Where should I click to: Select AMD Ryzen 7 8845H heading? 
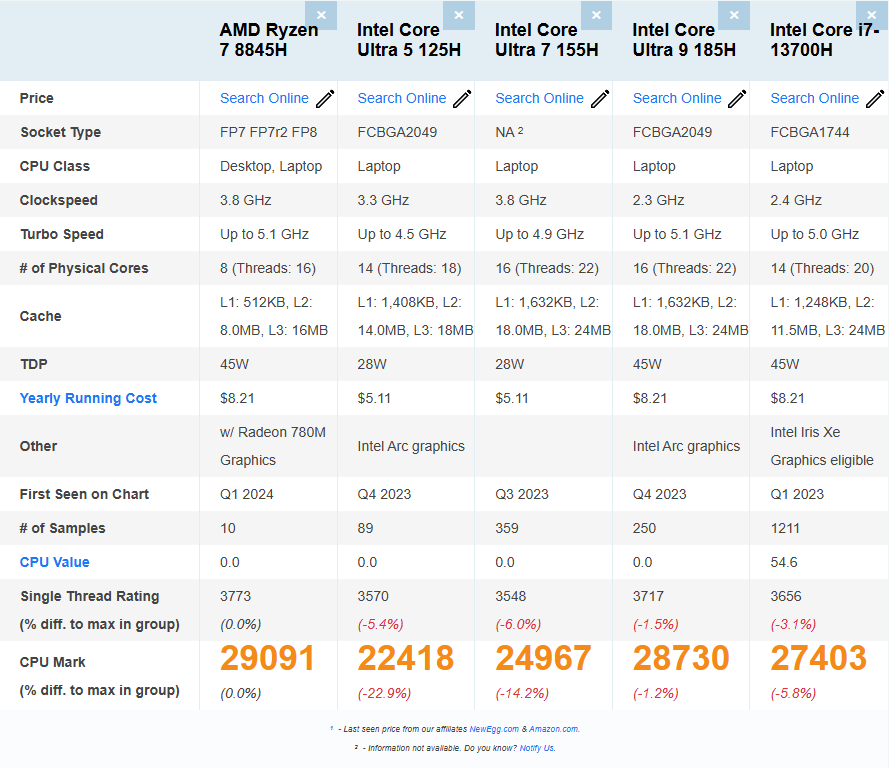(269, 40)
